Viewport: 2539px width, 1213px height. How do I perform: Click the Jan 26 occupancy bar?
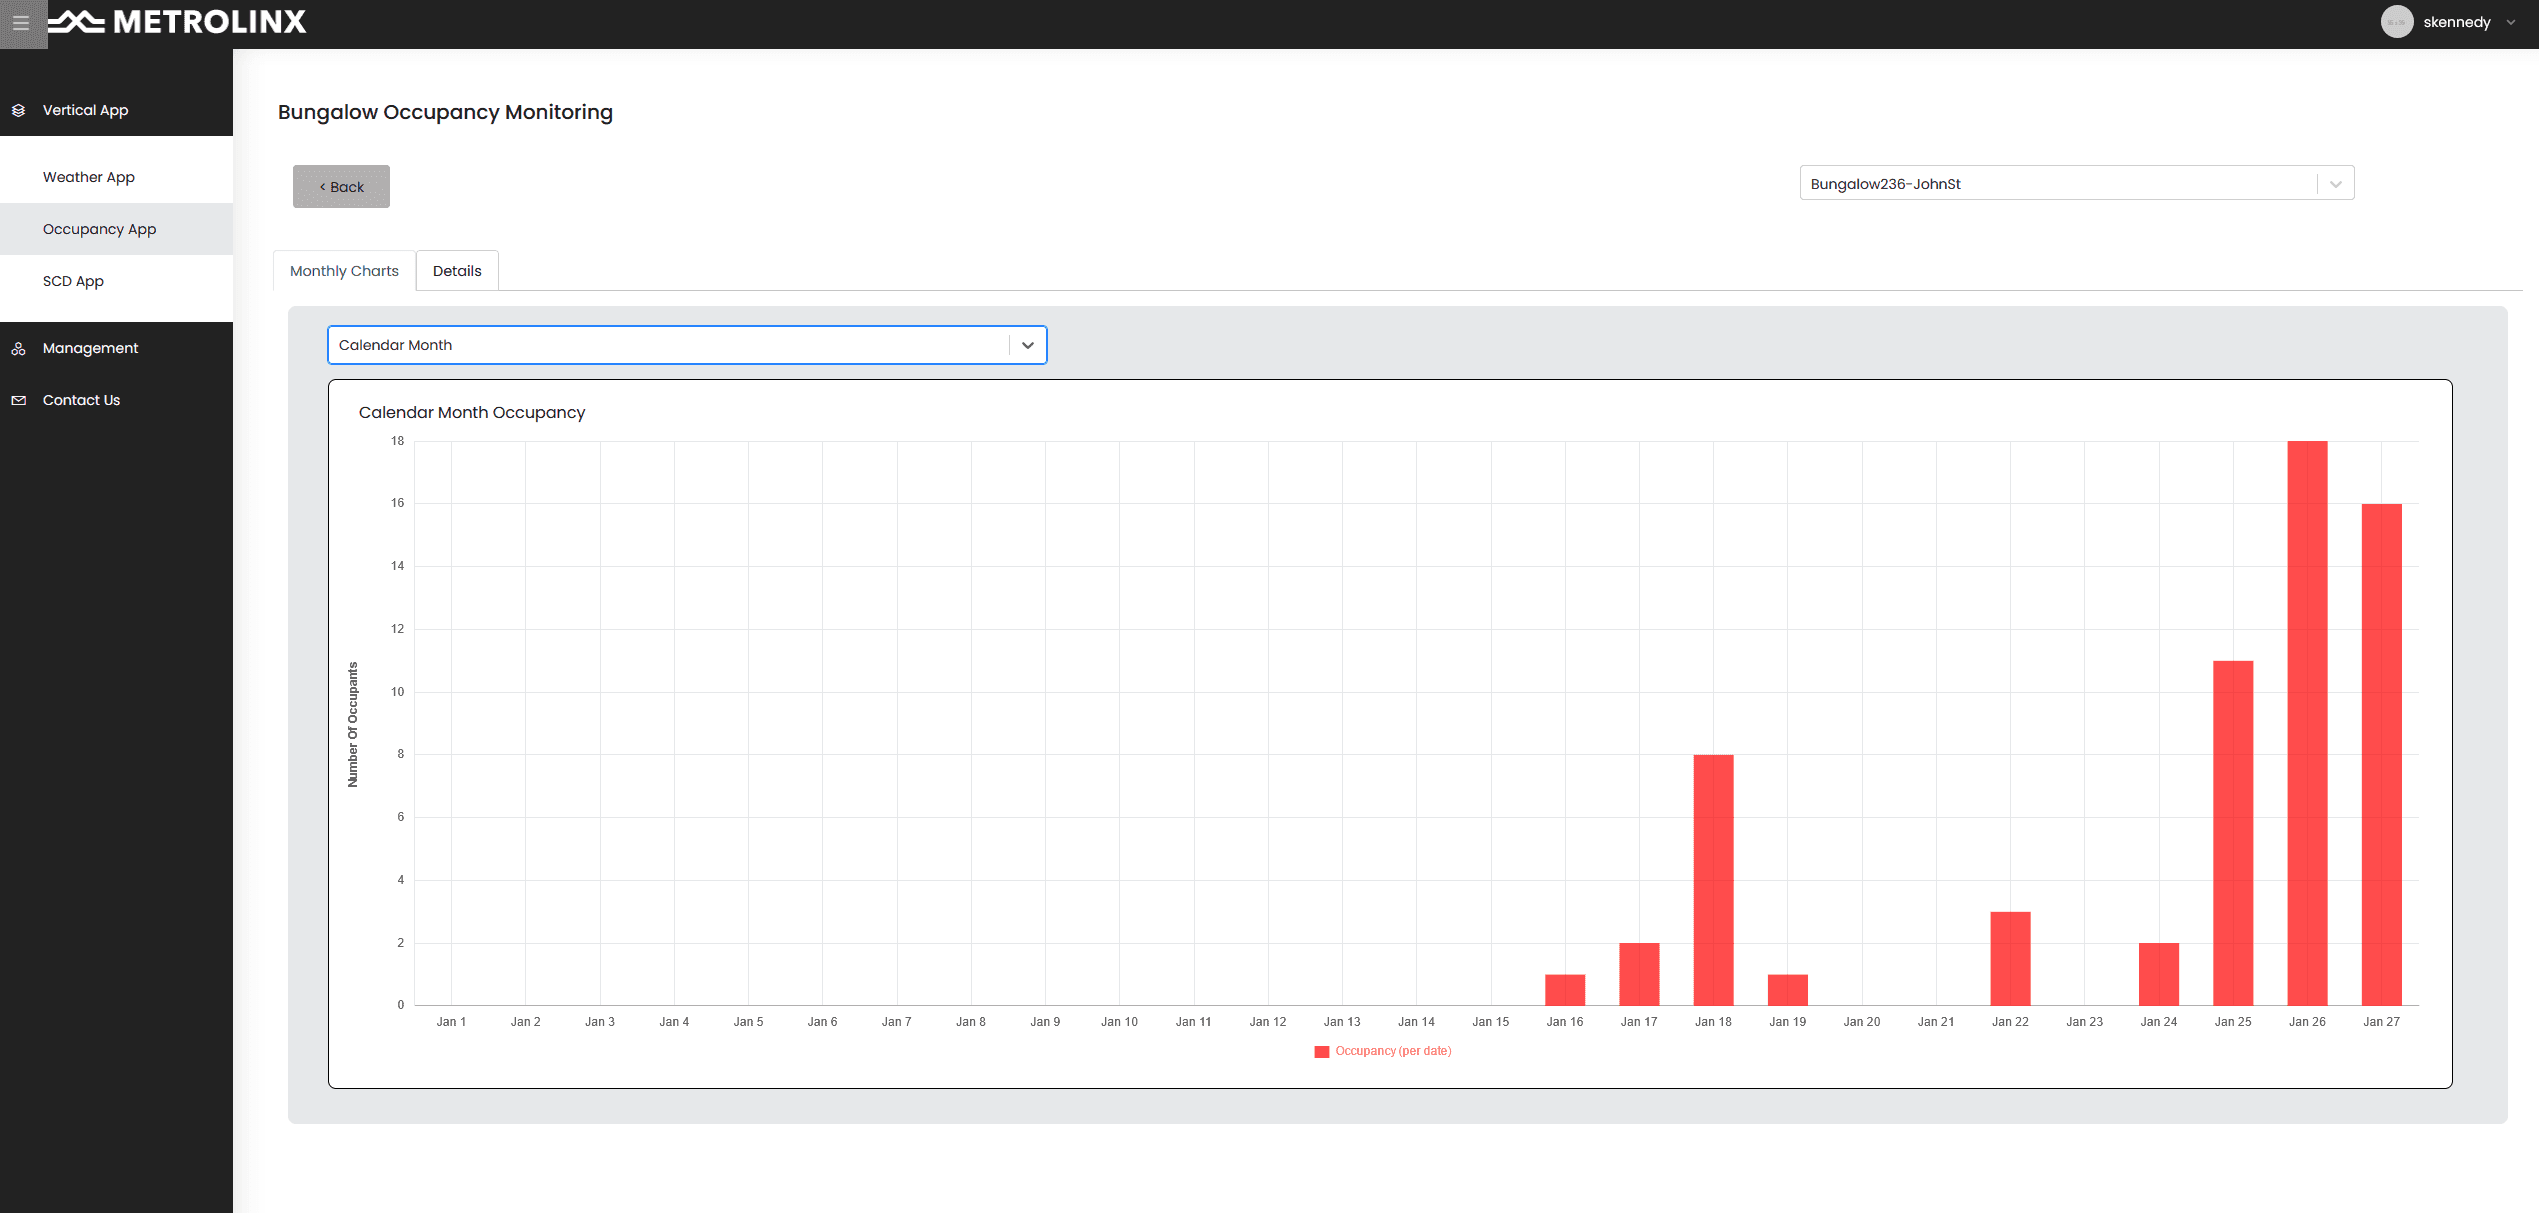[x=2307, y=723]
